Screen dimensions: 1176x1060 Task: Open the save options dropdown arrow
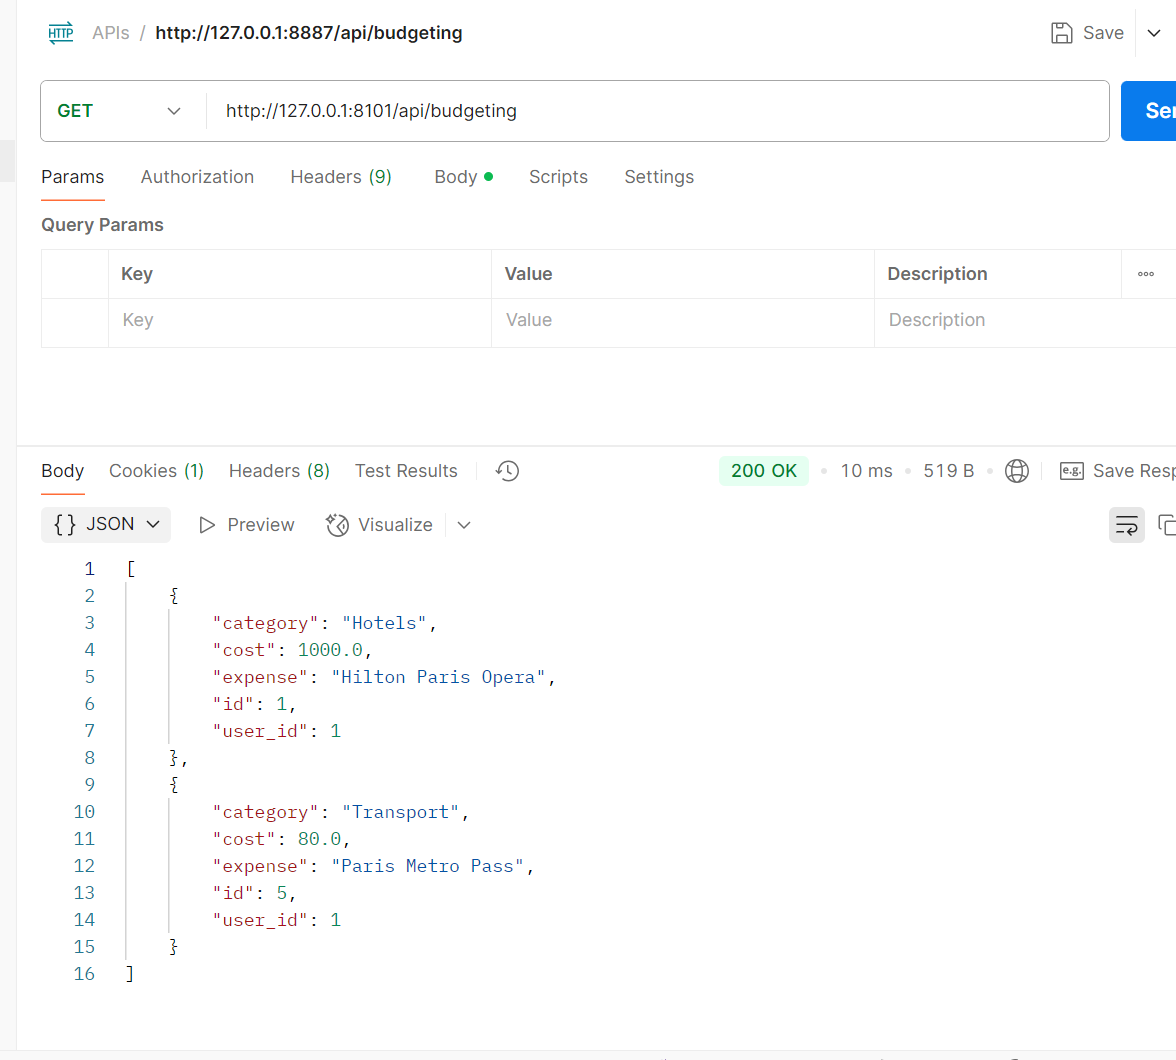[x=1154, y=33]
